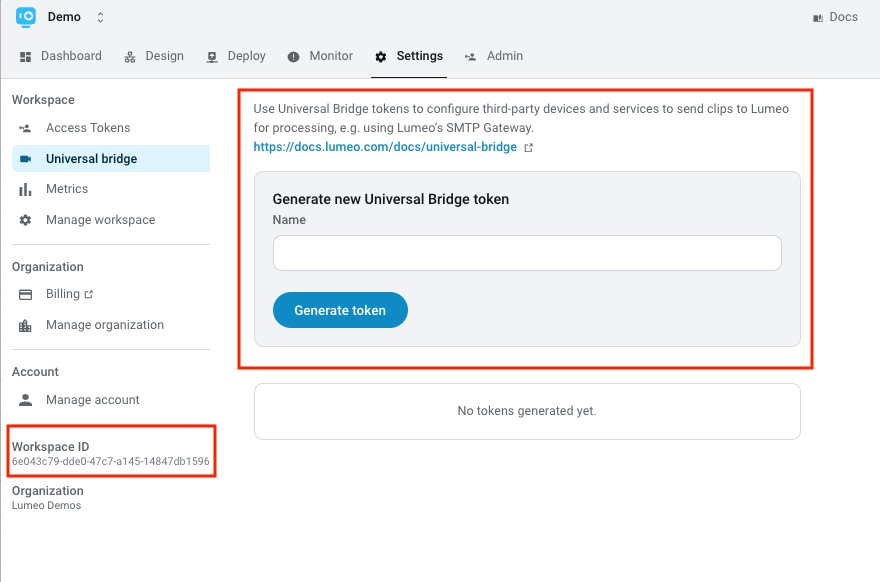Select the Settings tab
The width and height of the screenshot is (880, 582).
tap(409, 56)
